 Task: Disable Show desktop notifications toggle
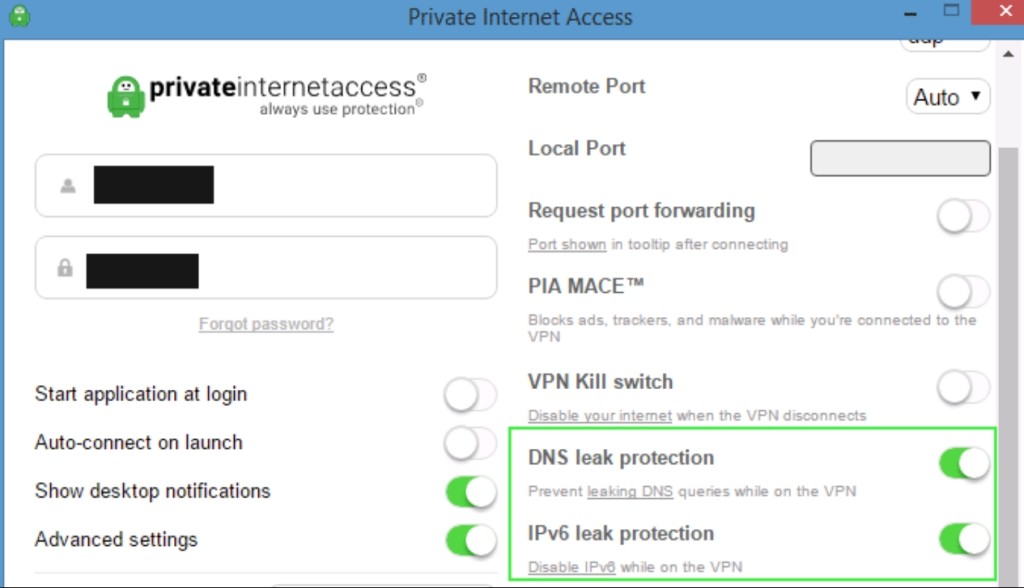pyautogui.click(x=470, y=491)
